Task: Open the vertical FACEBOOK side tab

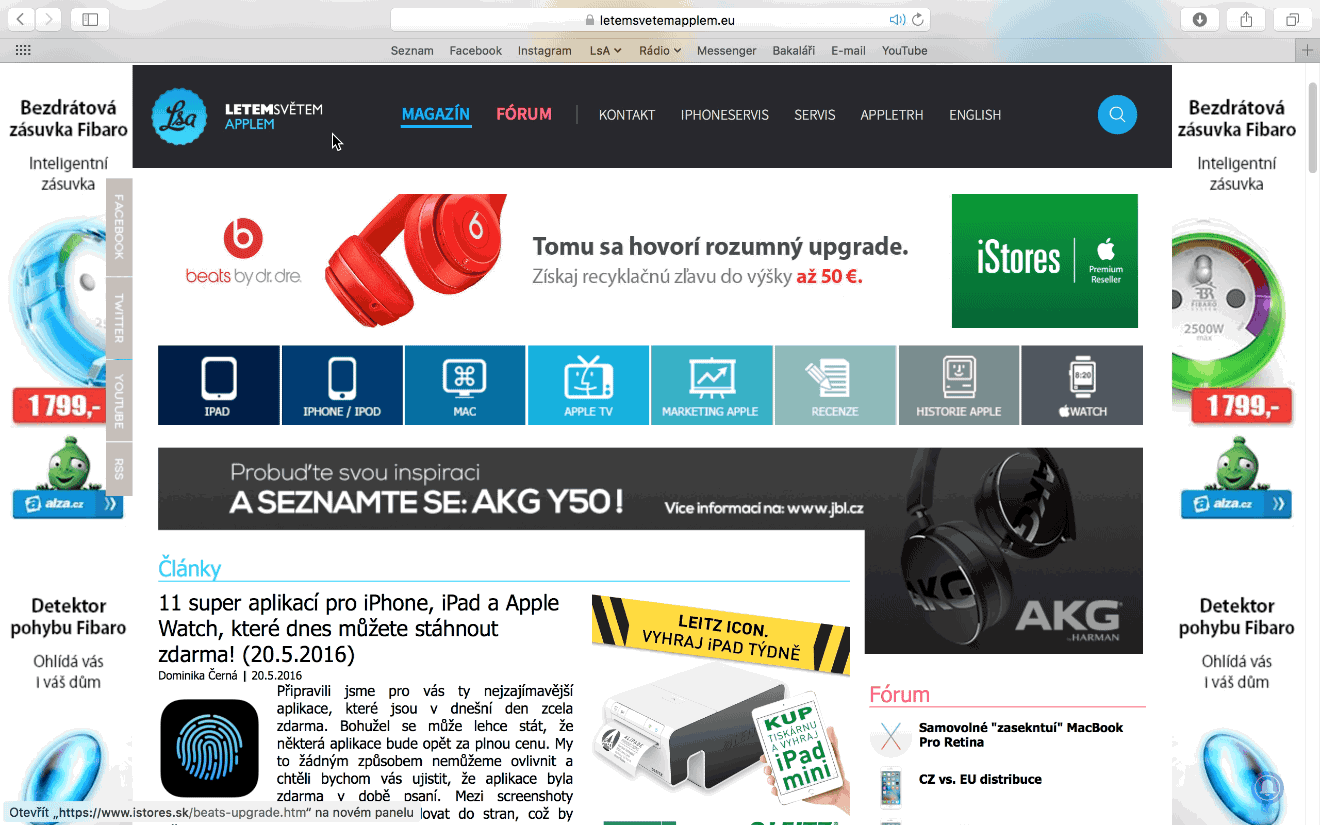Action: (x=119, y=226)
